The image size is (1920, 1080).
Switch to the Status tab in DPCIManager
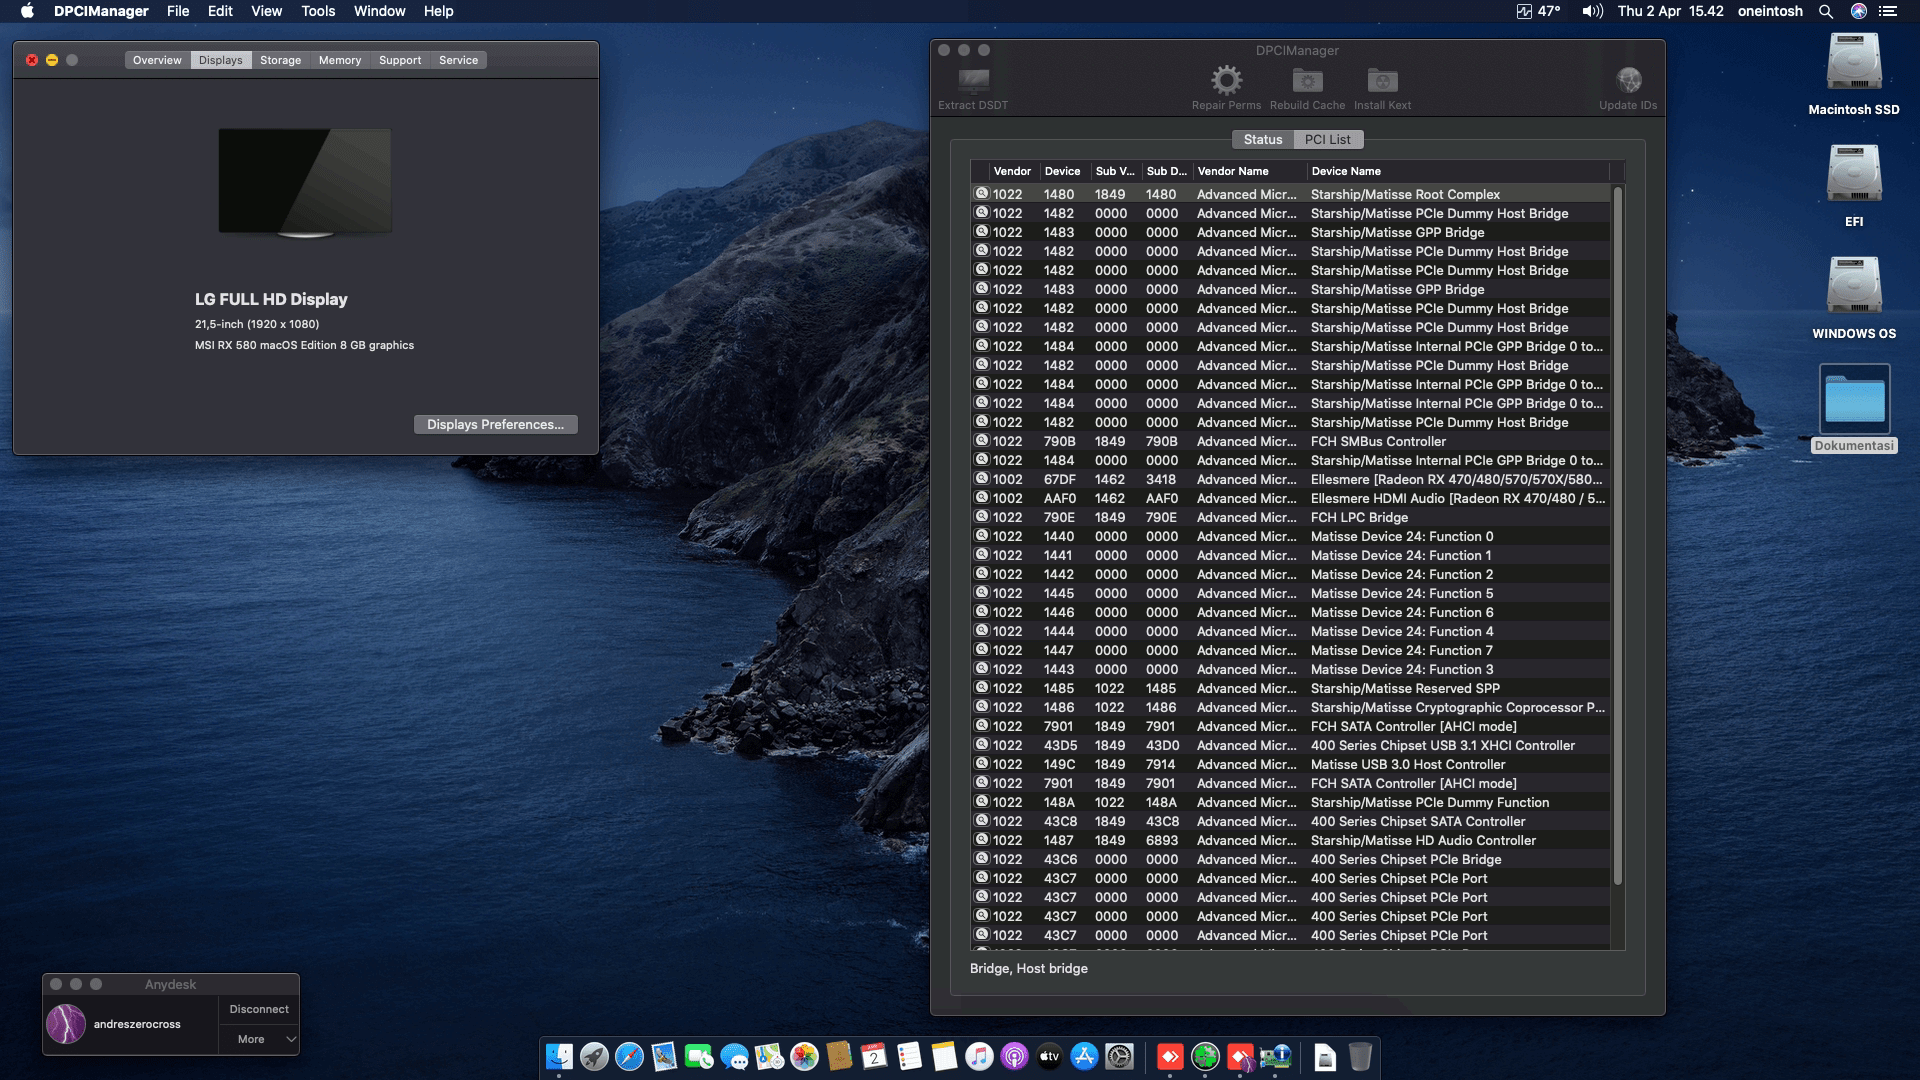tap(1263, 139)
